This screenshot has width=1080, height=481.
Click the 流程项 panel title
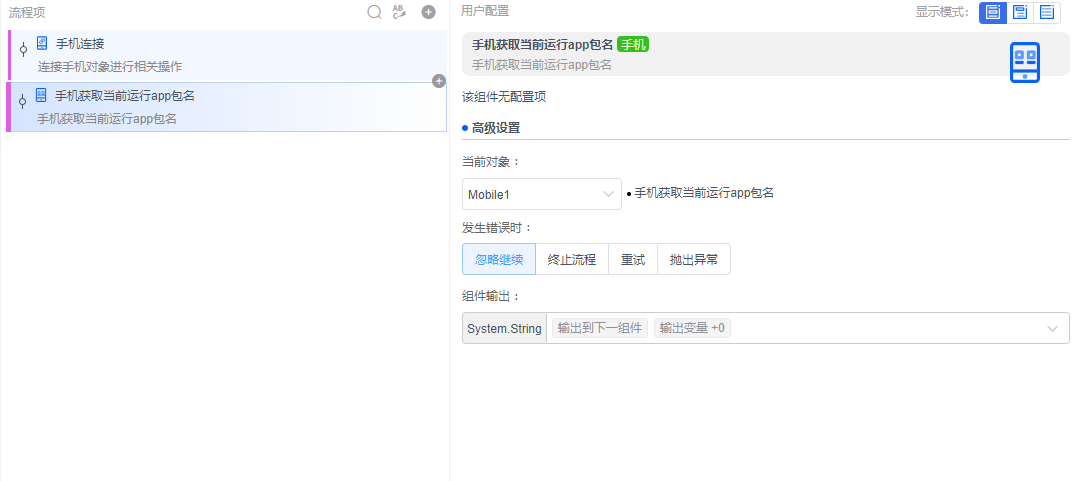coord(27,12)
